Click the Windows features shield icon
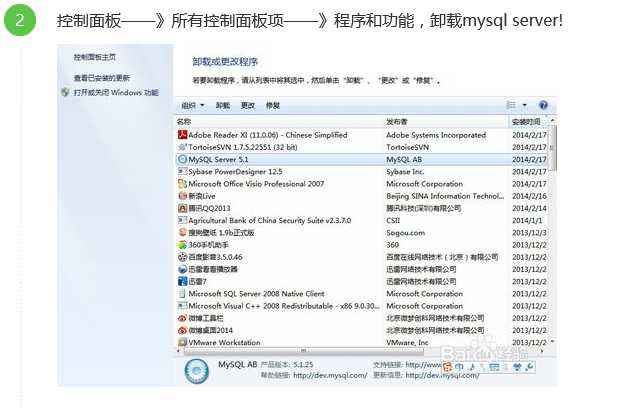The width and height of the screenshot is (628, 409). (65, 93)
